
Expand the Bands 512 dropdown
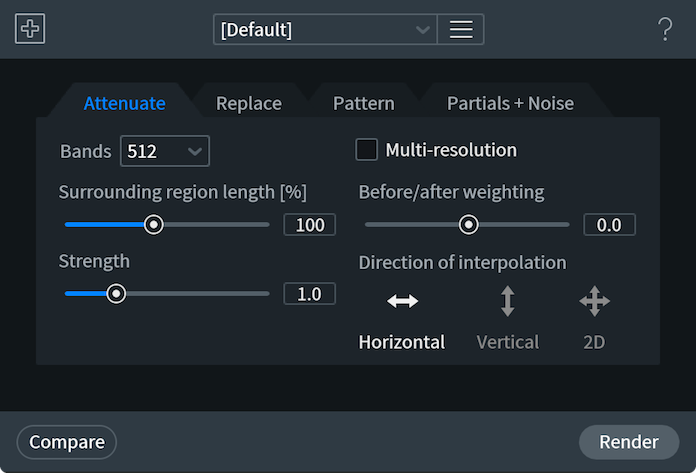click(x=165, y=151)
